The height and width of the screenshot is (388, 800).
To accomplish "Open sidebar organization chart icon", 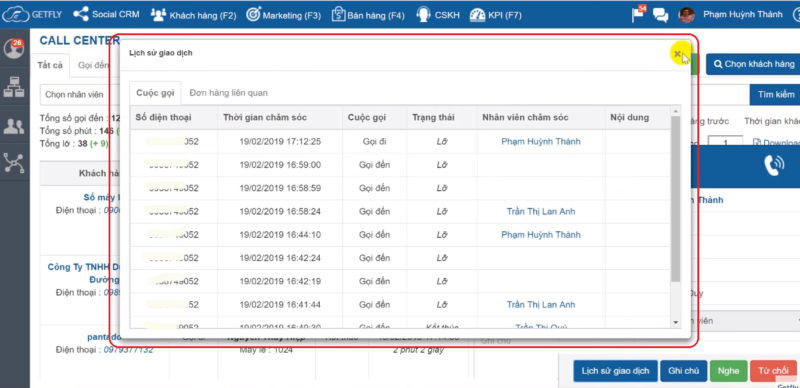I will coord(14,87).
